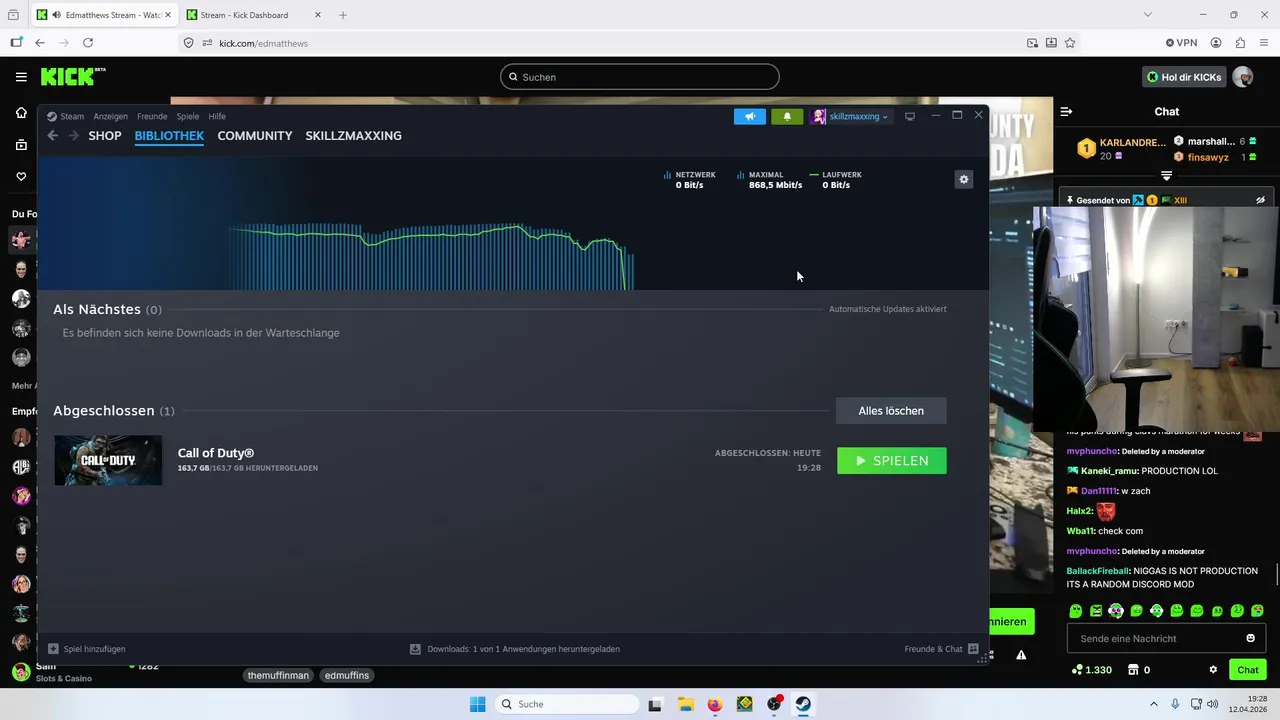Open the Windows Start menu
This screenshot has height=720, width=1280.
point(477,704)
